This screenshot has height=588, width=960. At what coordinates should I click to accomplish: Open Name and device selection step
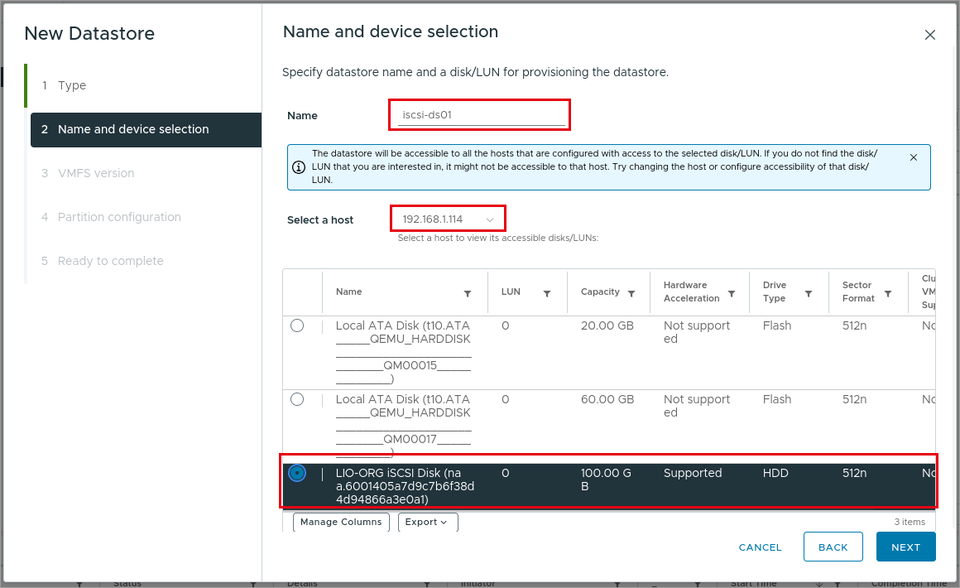[146, 129]
